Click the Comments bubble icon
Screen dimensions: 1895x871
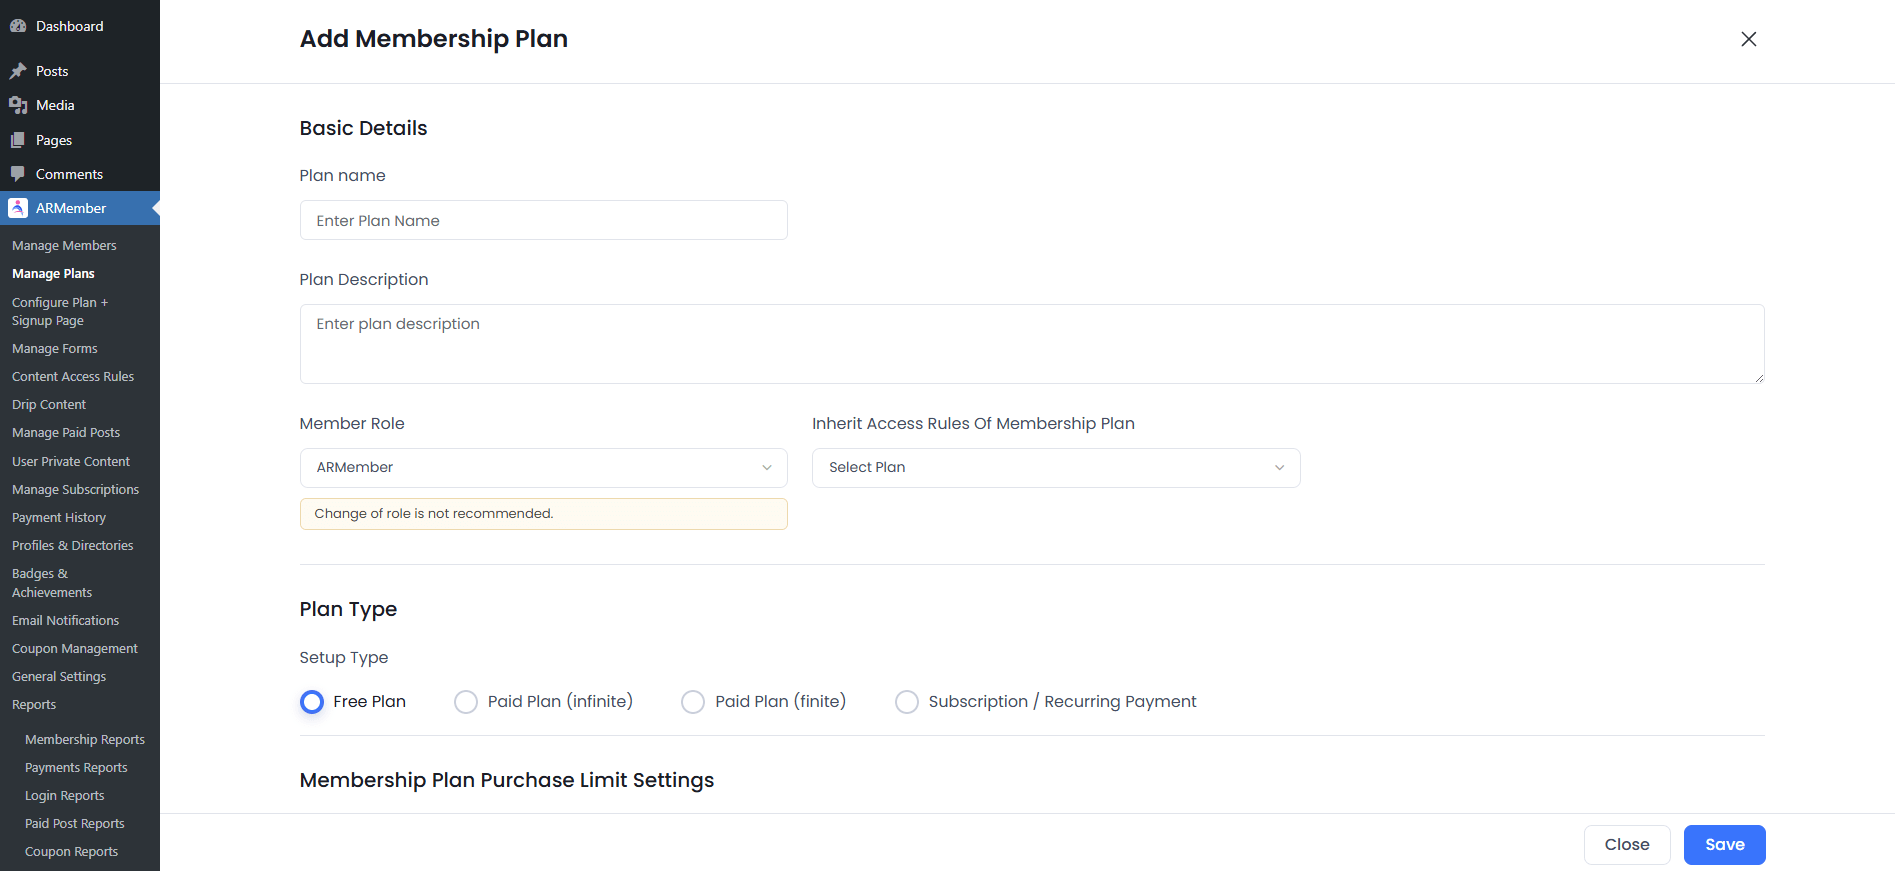18,174
